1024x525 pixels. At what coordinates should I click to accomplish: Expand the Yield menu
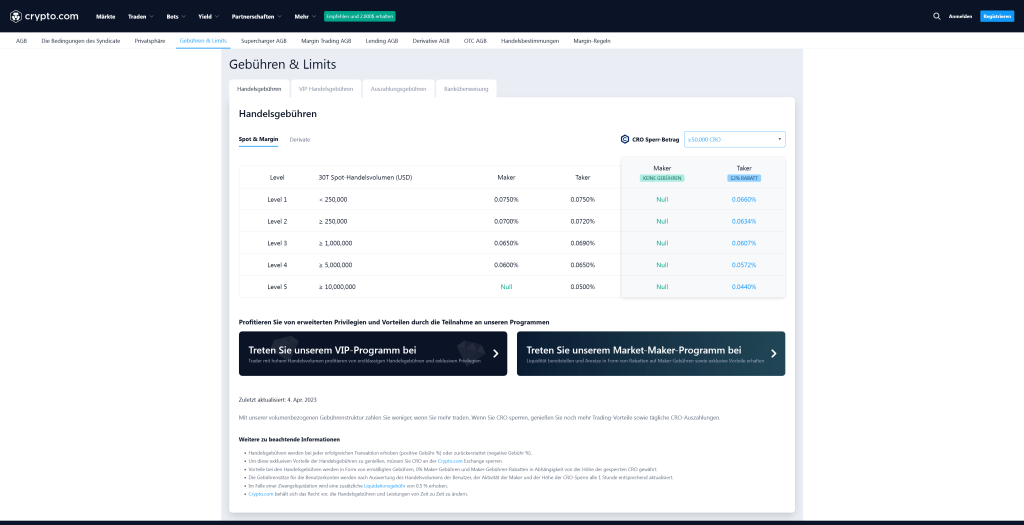(x=207, y=17)
